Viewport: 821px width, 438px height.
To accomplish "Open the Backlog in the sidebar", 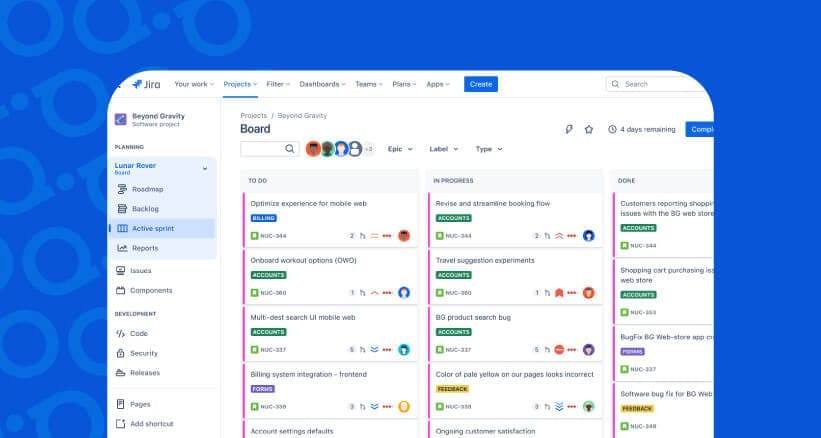I will (x=145, y=208).
